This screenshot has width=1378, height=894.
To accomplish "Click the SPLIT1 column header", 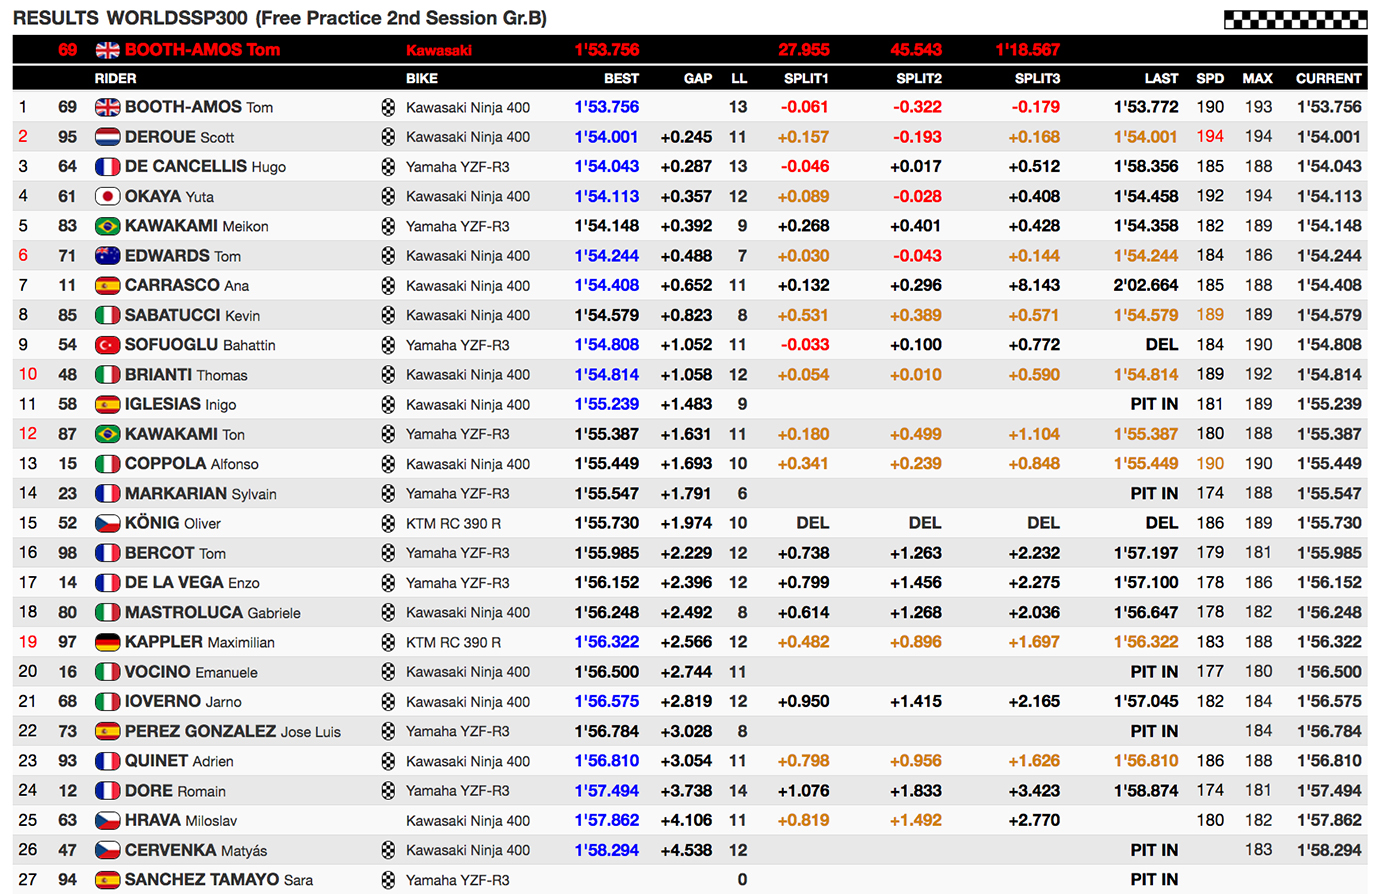I will click(x=806, y=78).
